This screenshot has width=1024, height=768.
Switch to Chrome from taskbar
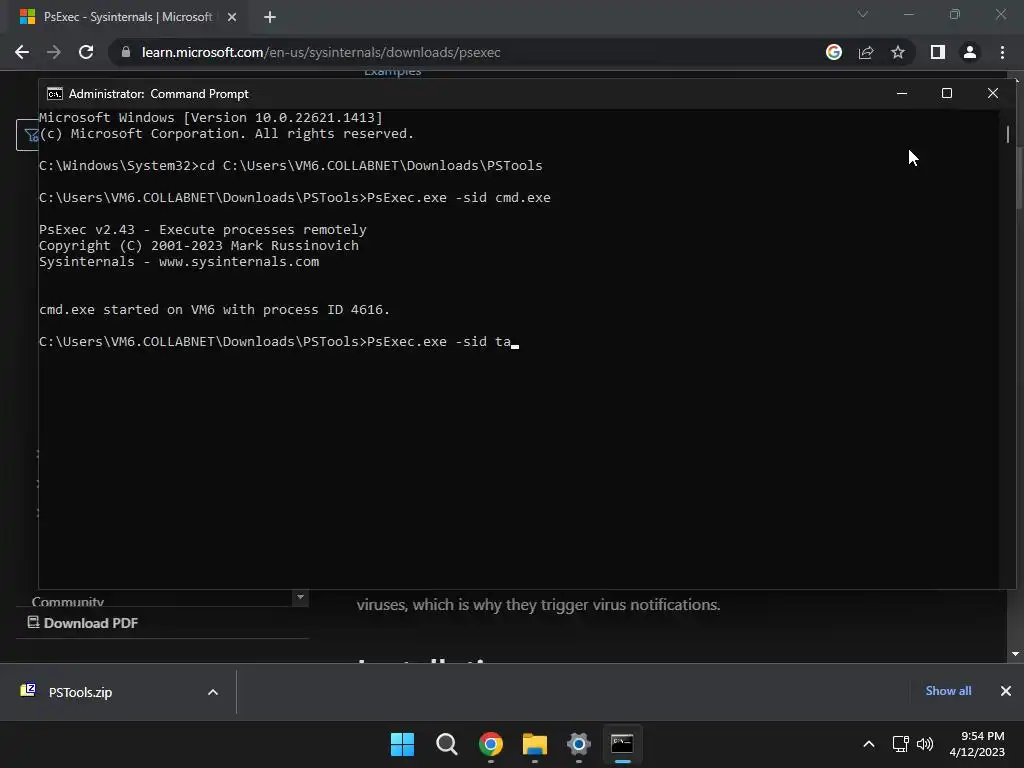click(490, 744)
